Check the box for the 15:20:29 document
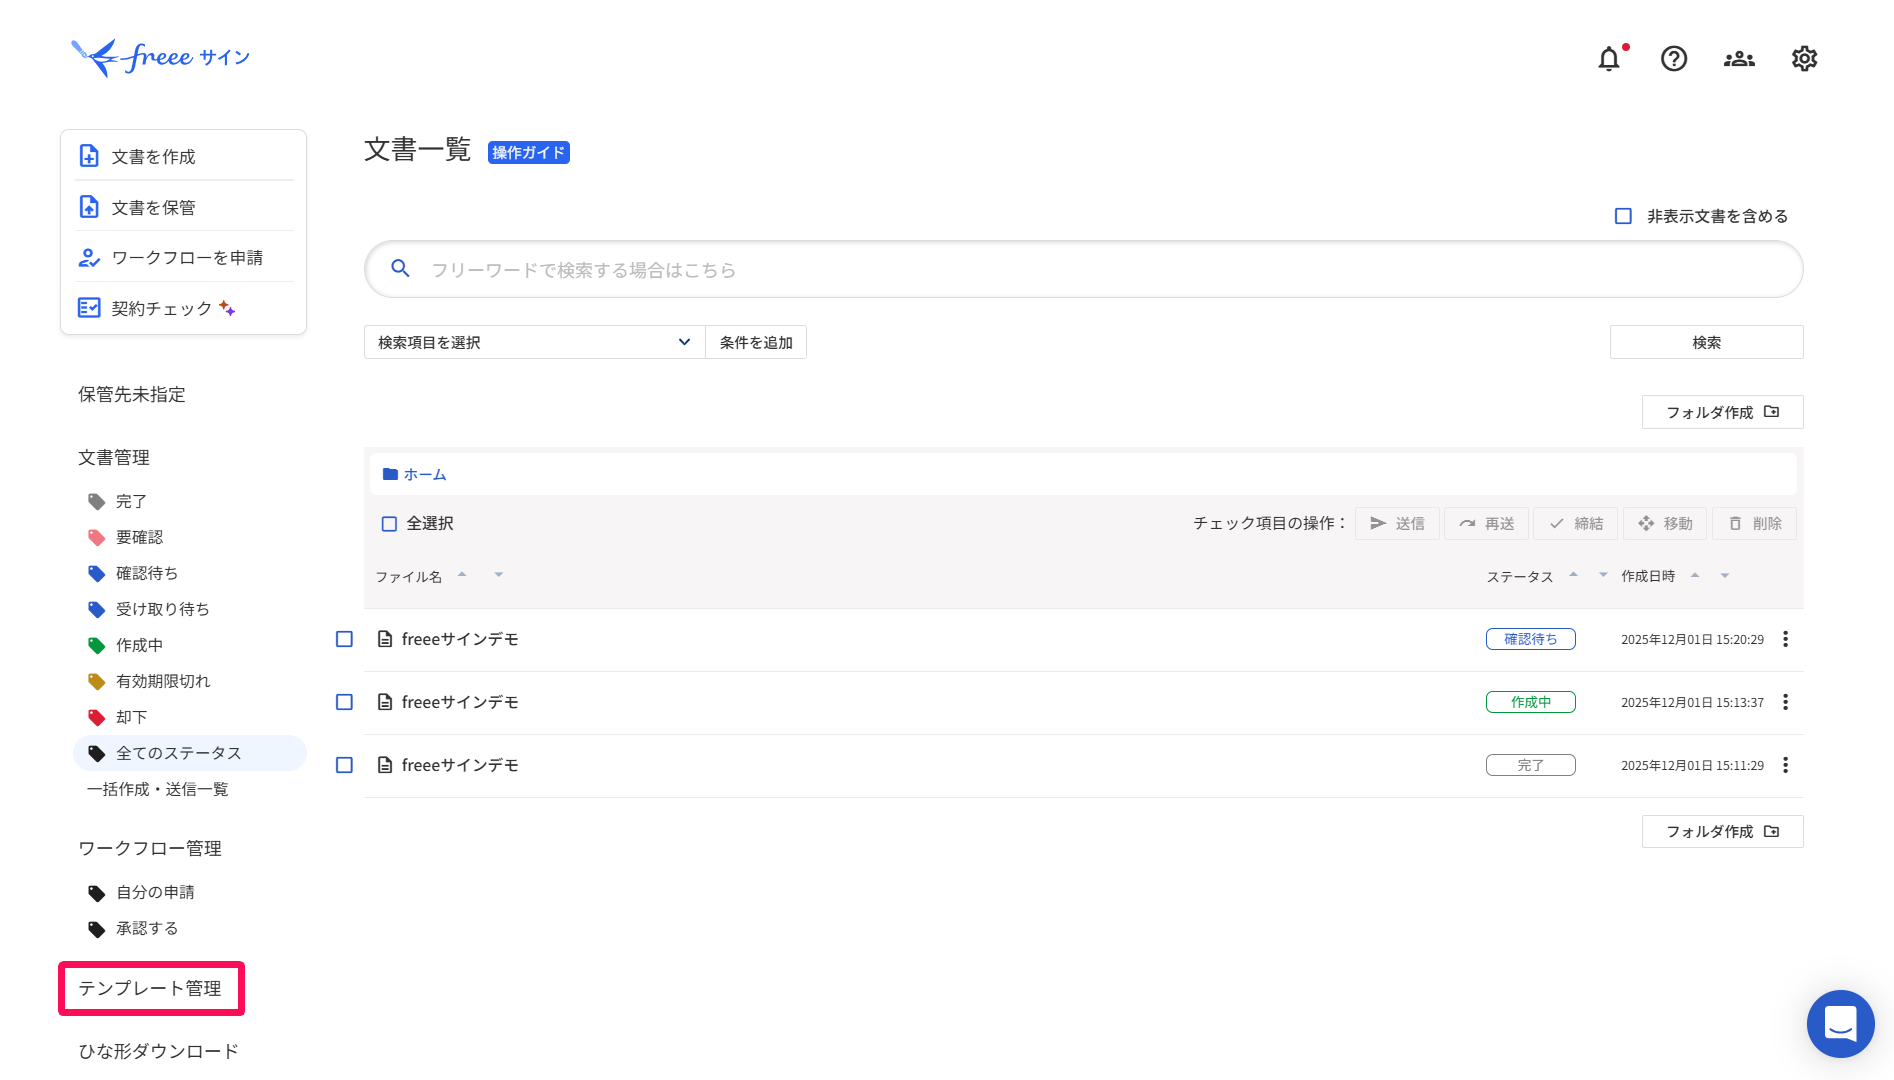This screenshot has width=1894, height=1080. (x=344, y=639)
